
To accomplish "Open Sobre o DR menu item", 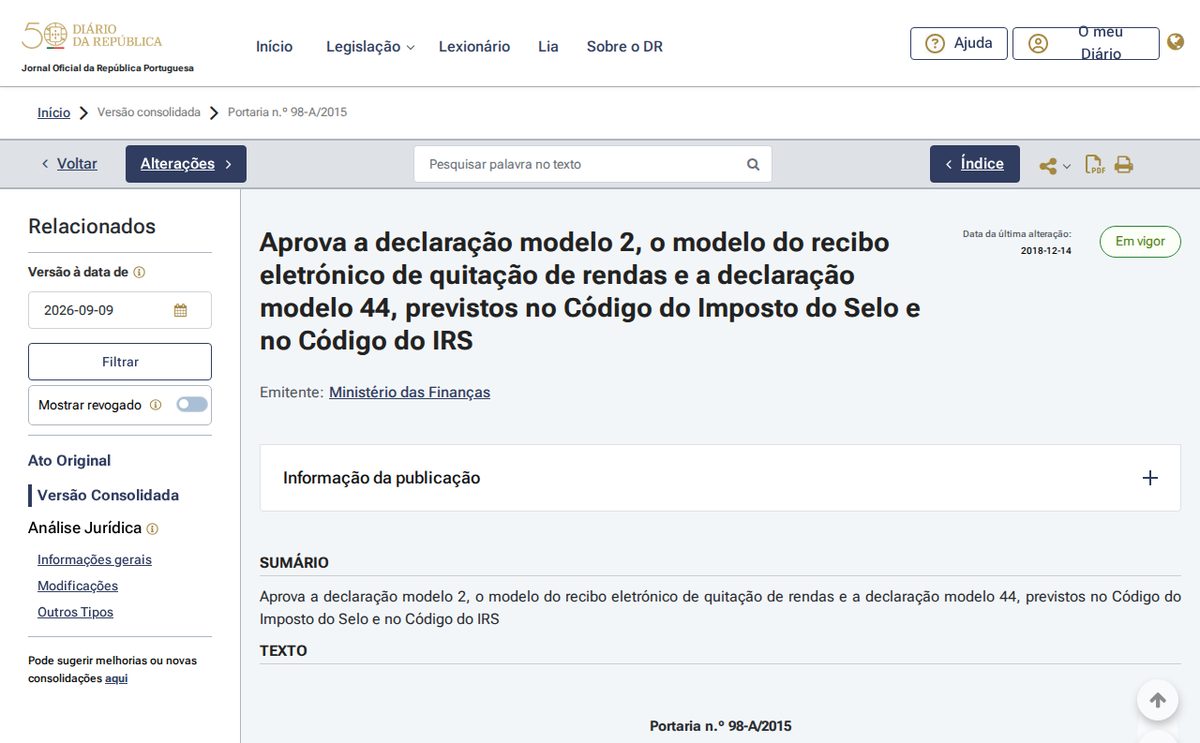I will point(625,47).
